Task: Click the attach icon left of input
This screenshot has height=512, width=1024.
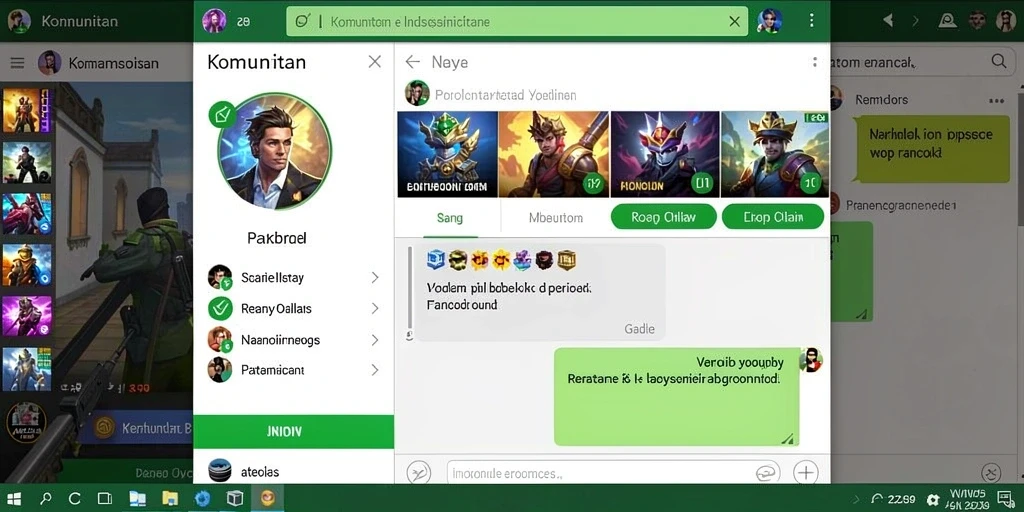Action: [x=418, y=472]
